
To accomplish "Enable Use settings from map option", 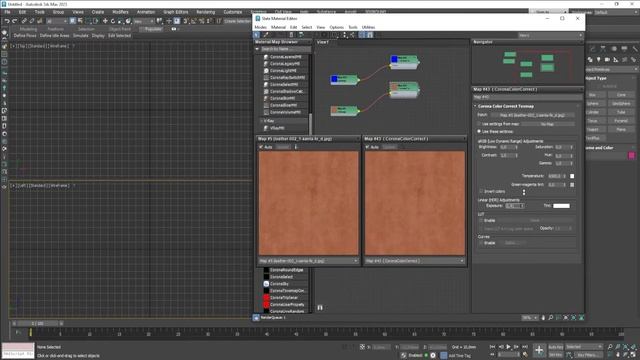I will (480, 124).
